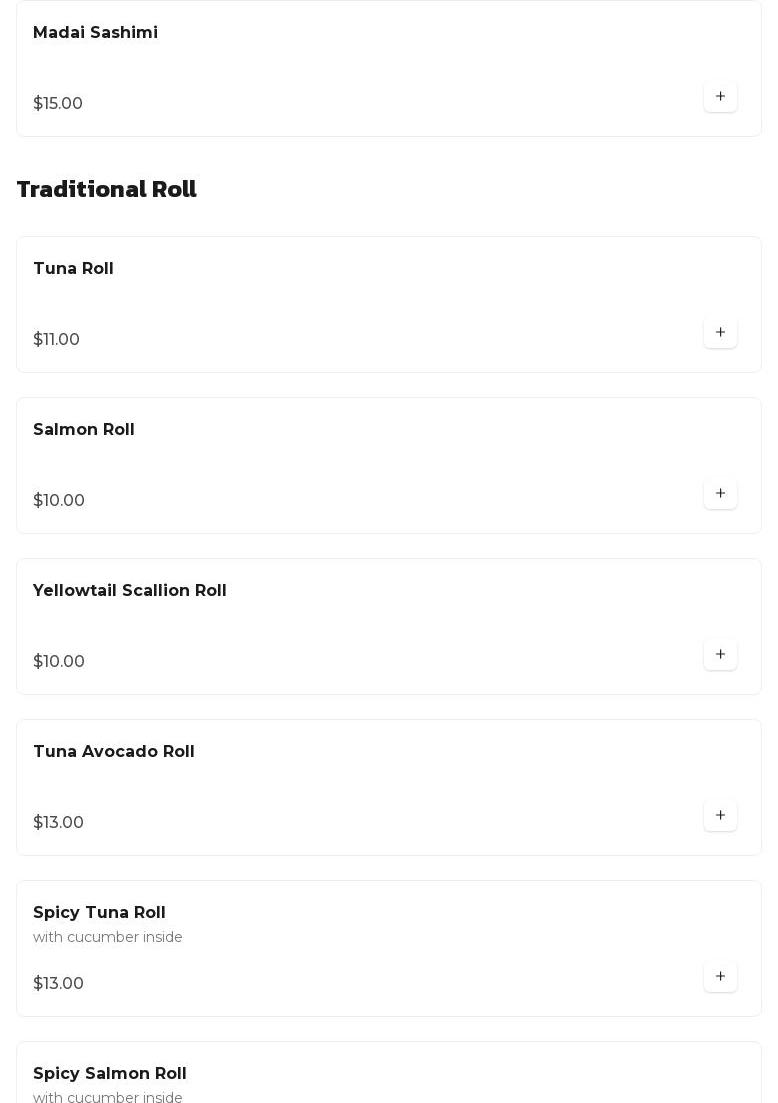Add Spicy Tuna Roll with plus icon

coord(720,976)
